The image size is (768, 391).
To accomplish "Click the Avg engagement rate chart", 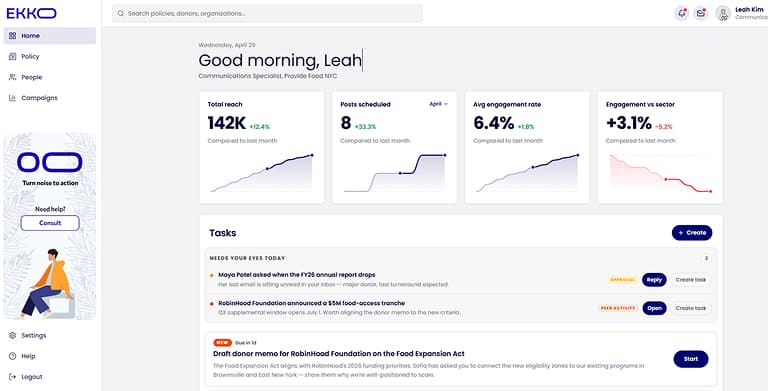I will pyautogui.click(x=528, y=173).
